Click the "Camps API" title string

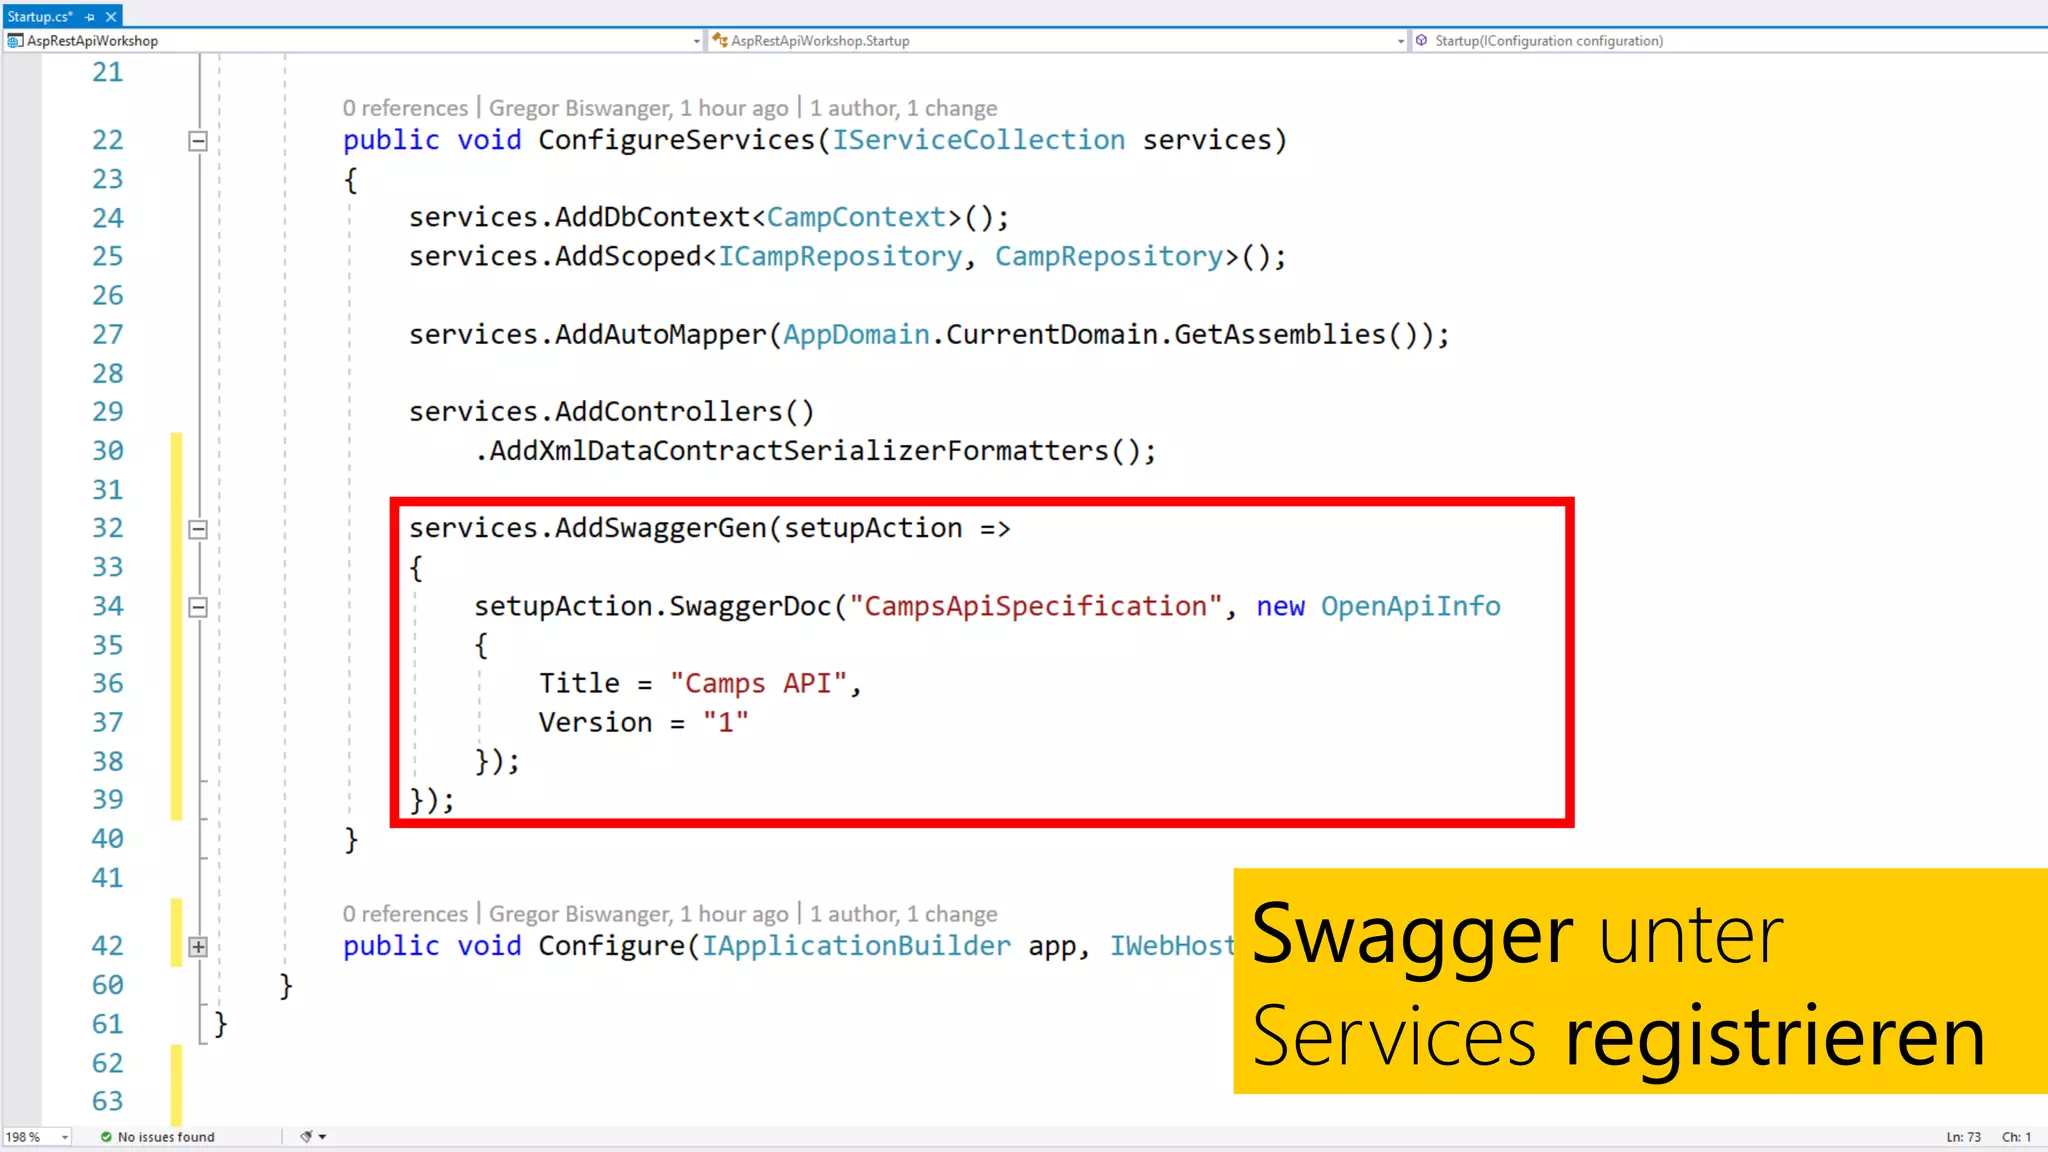(759, 684)
